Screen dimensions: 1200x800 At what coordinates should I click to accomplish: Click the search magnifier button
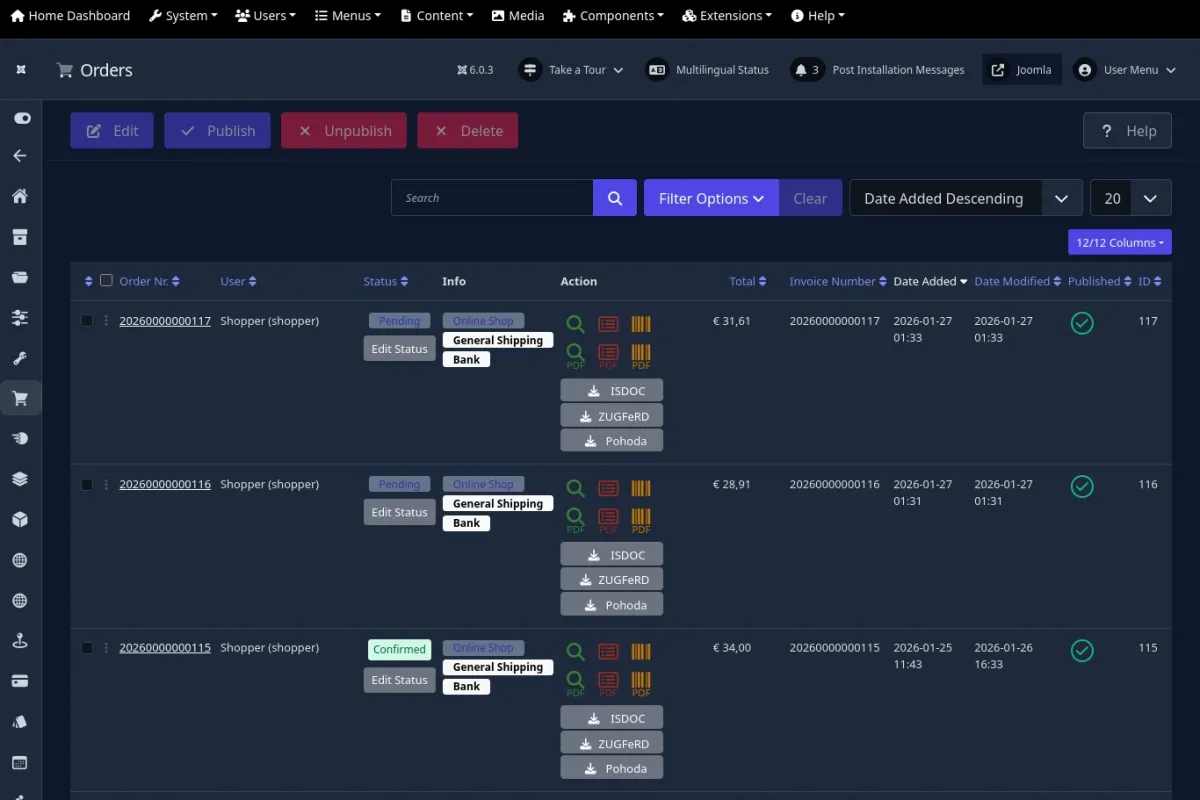pos(615,198)
